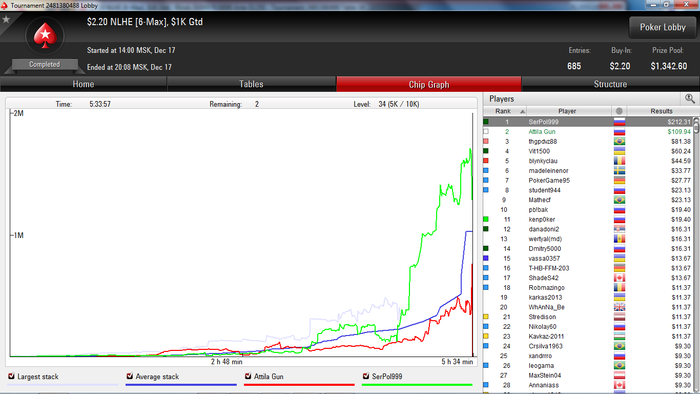Image resolution: width=700 pixels, height=394 pixels.
Task: Click the Prize Pool $1,342.60 value
Action: click(669, 66)
